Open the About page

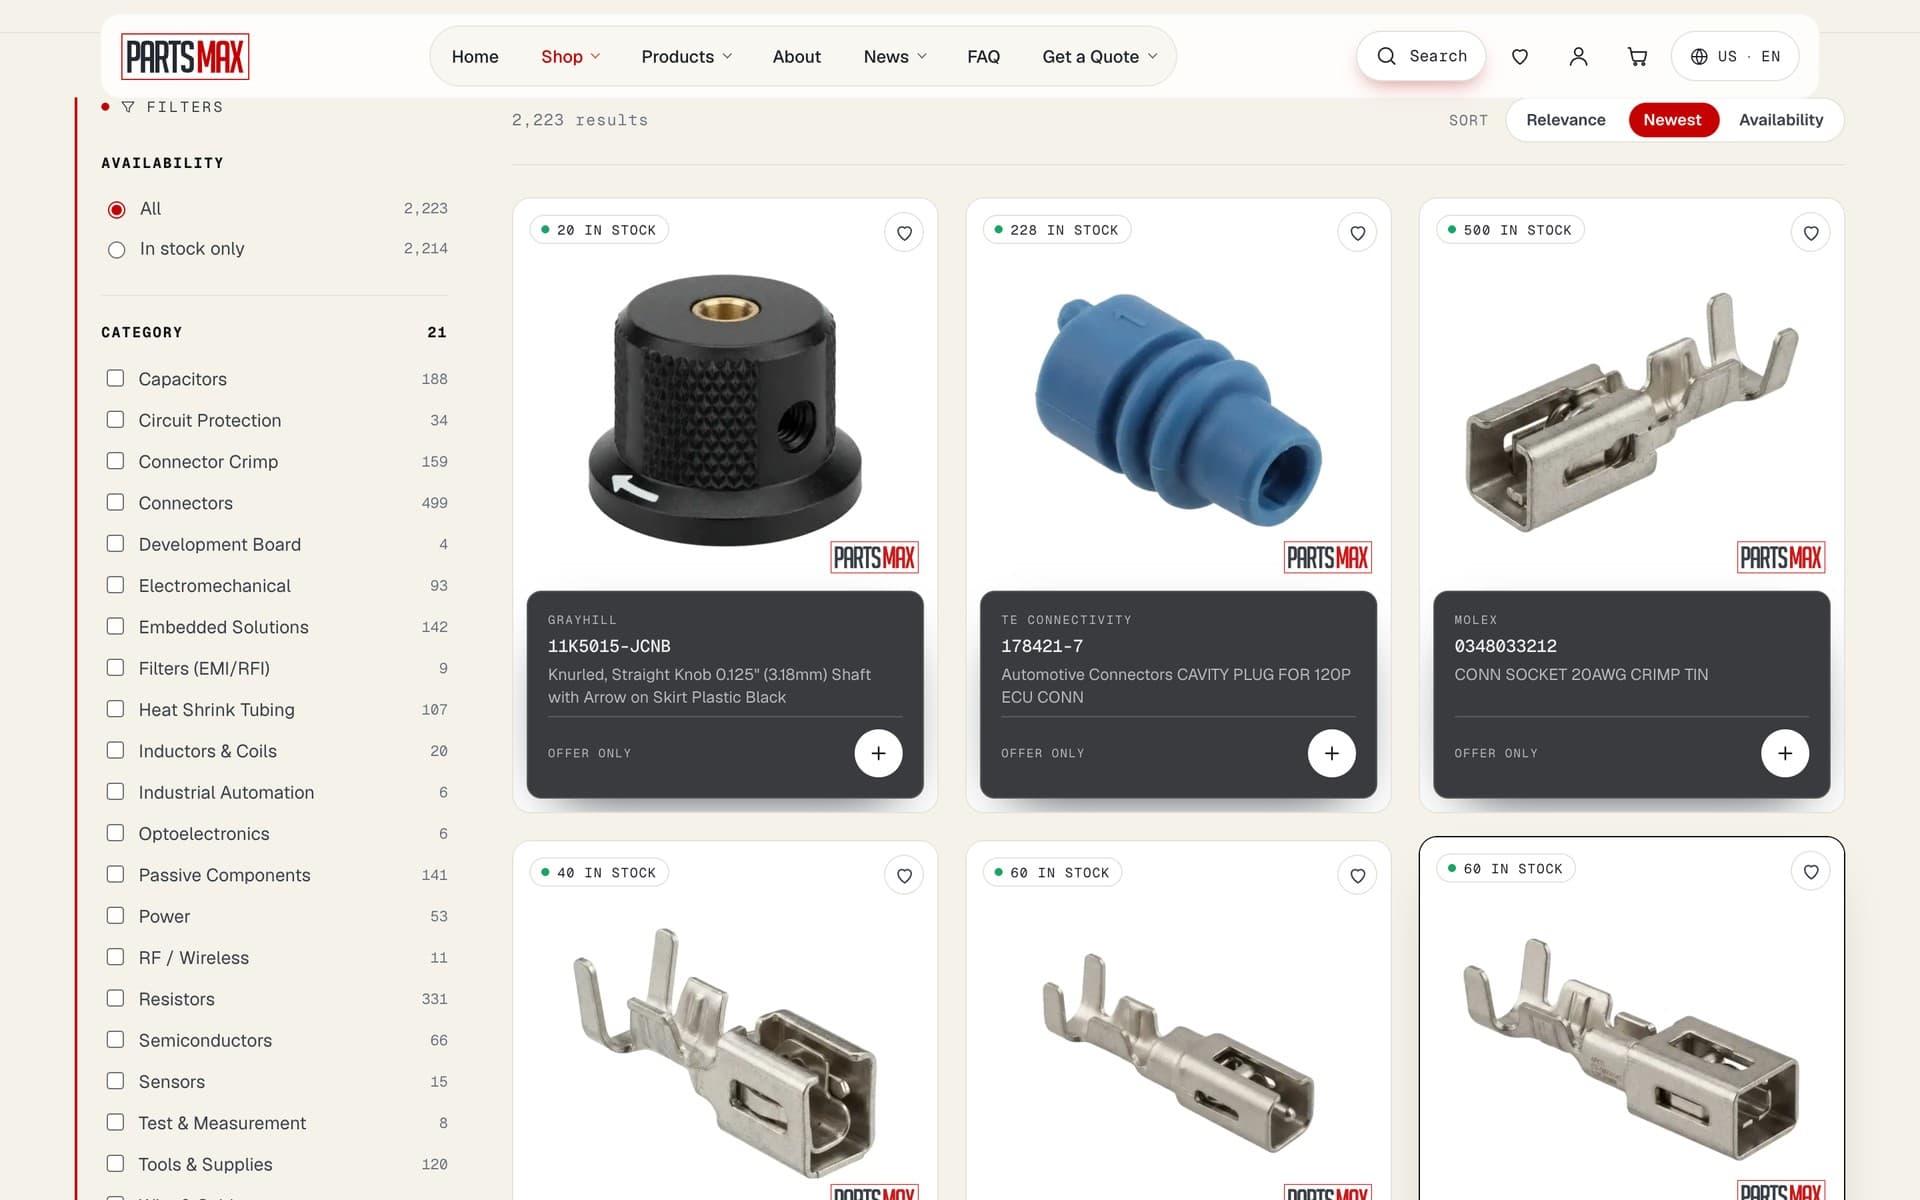pos(796,57)
